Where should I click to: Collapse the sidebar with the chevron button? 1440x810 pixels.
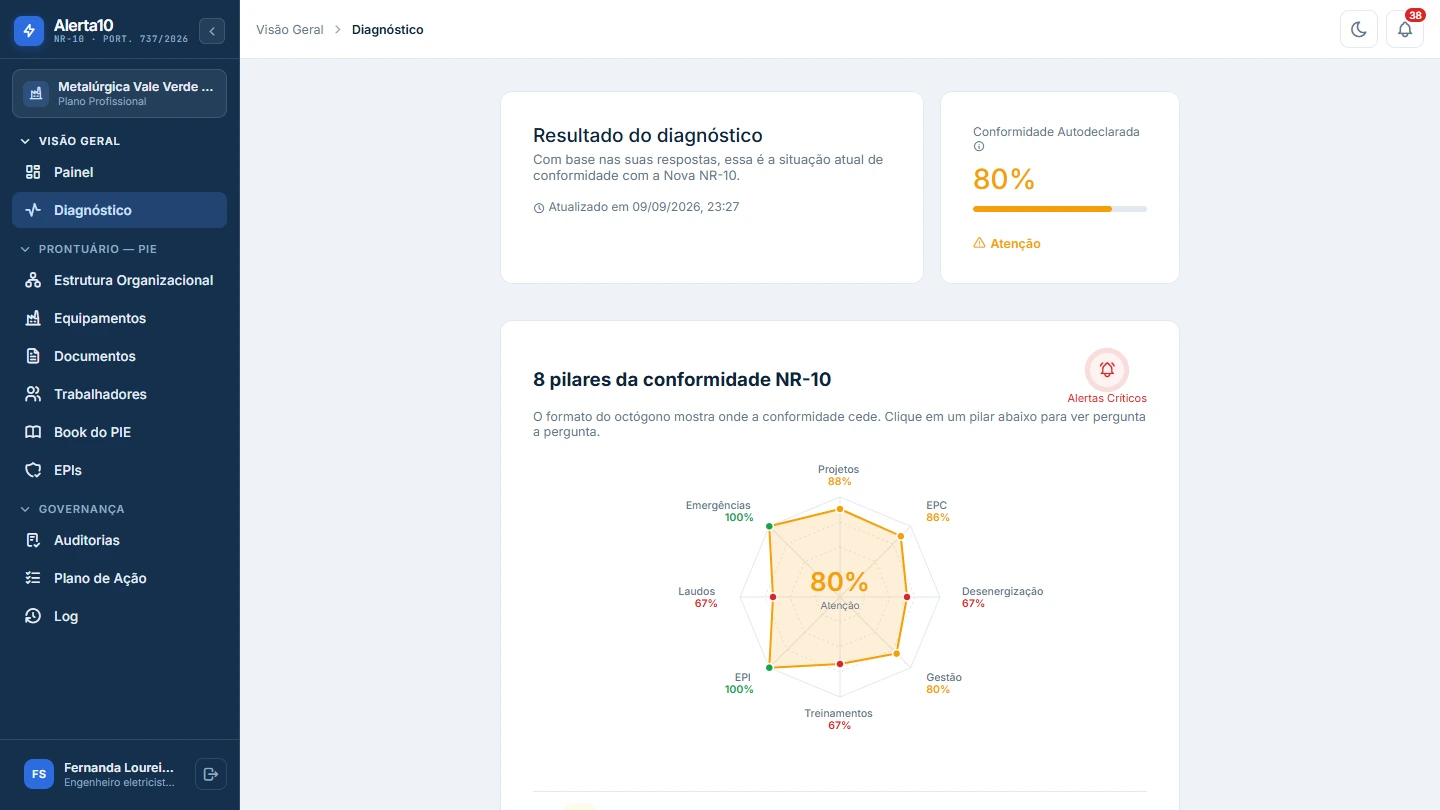(212, 31)
